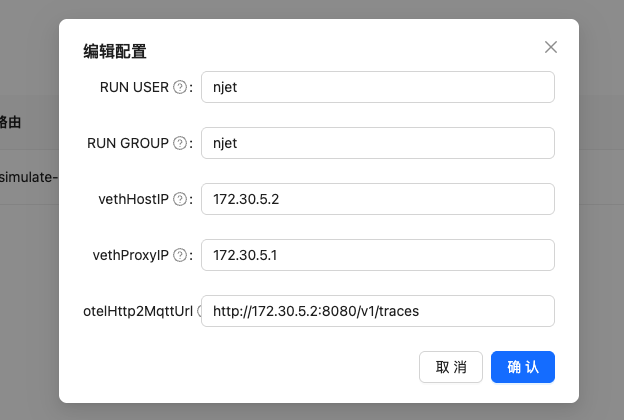Click the vethHostIP label text
The width and height of the screenshot is (624, 420).
pos(135,199)
